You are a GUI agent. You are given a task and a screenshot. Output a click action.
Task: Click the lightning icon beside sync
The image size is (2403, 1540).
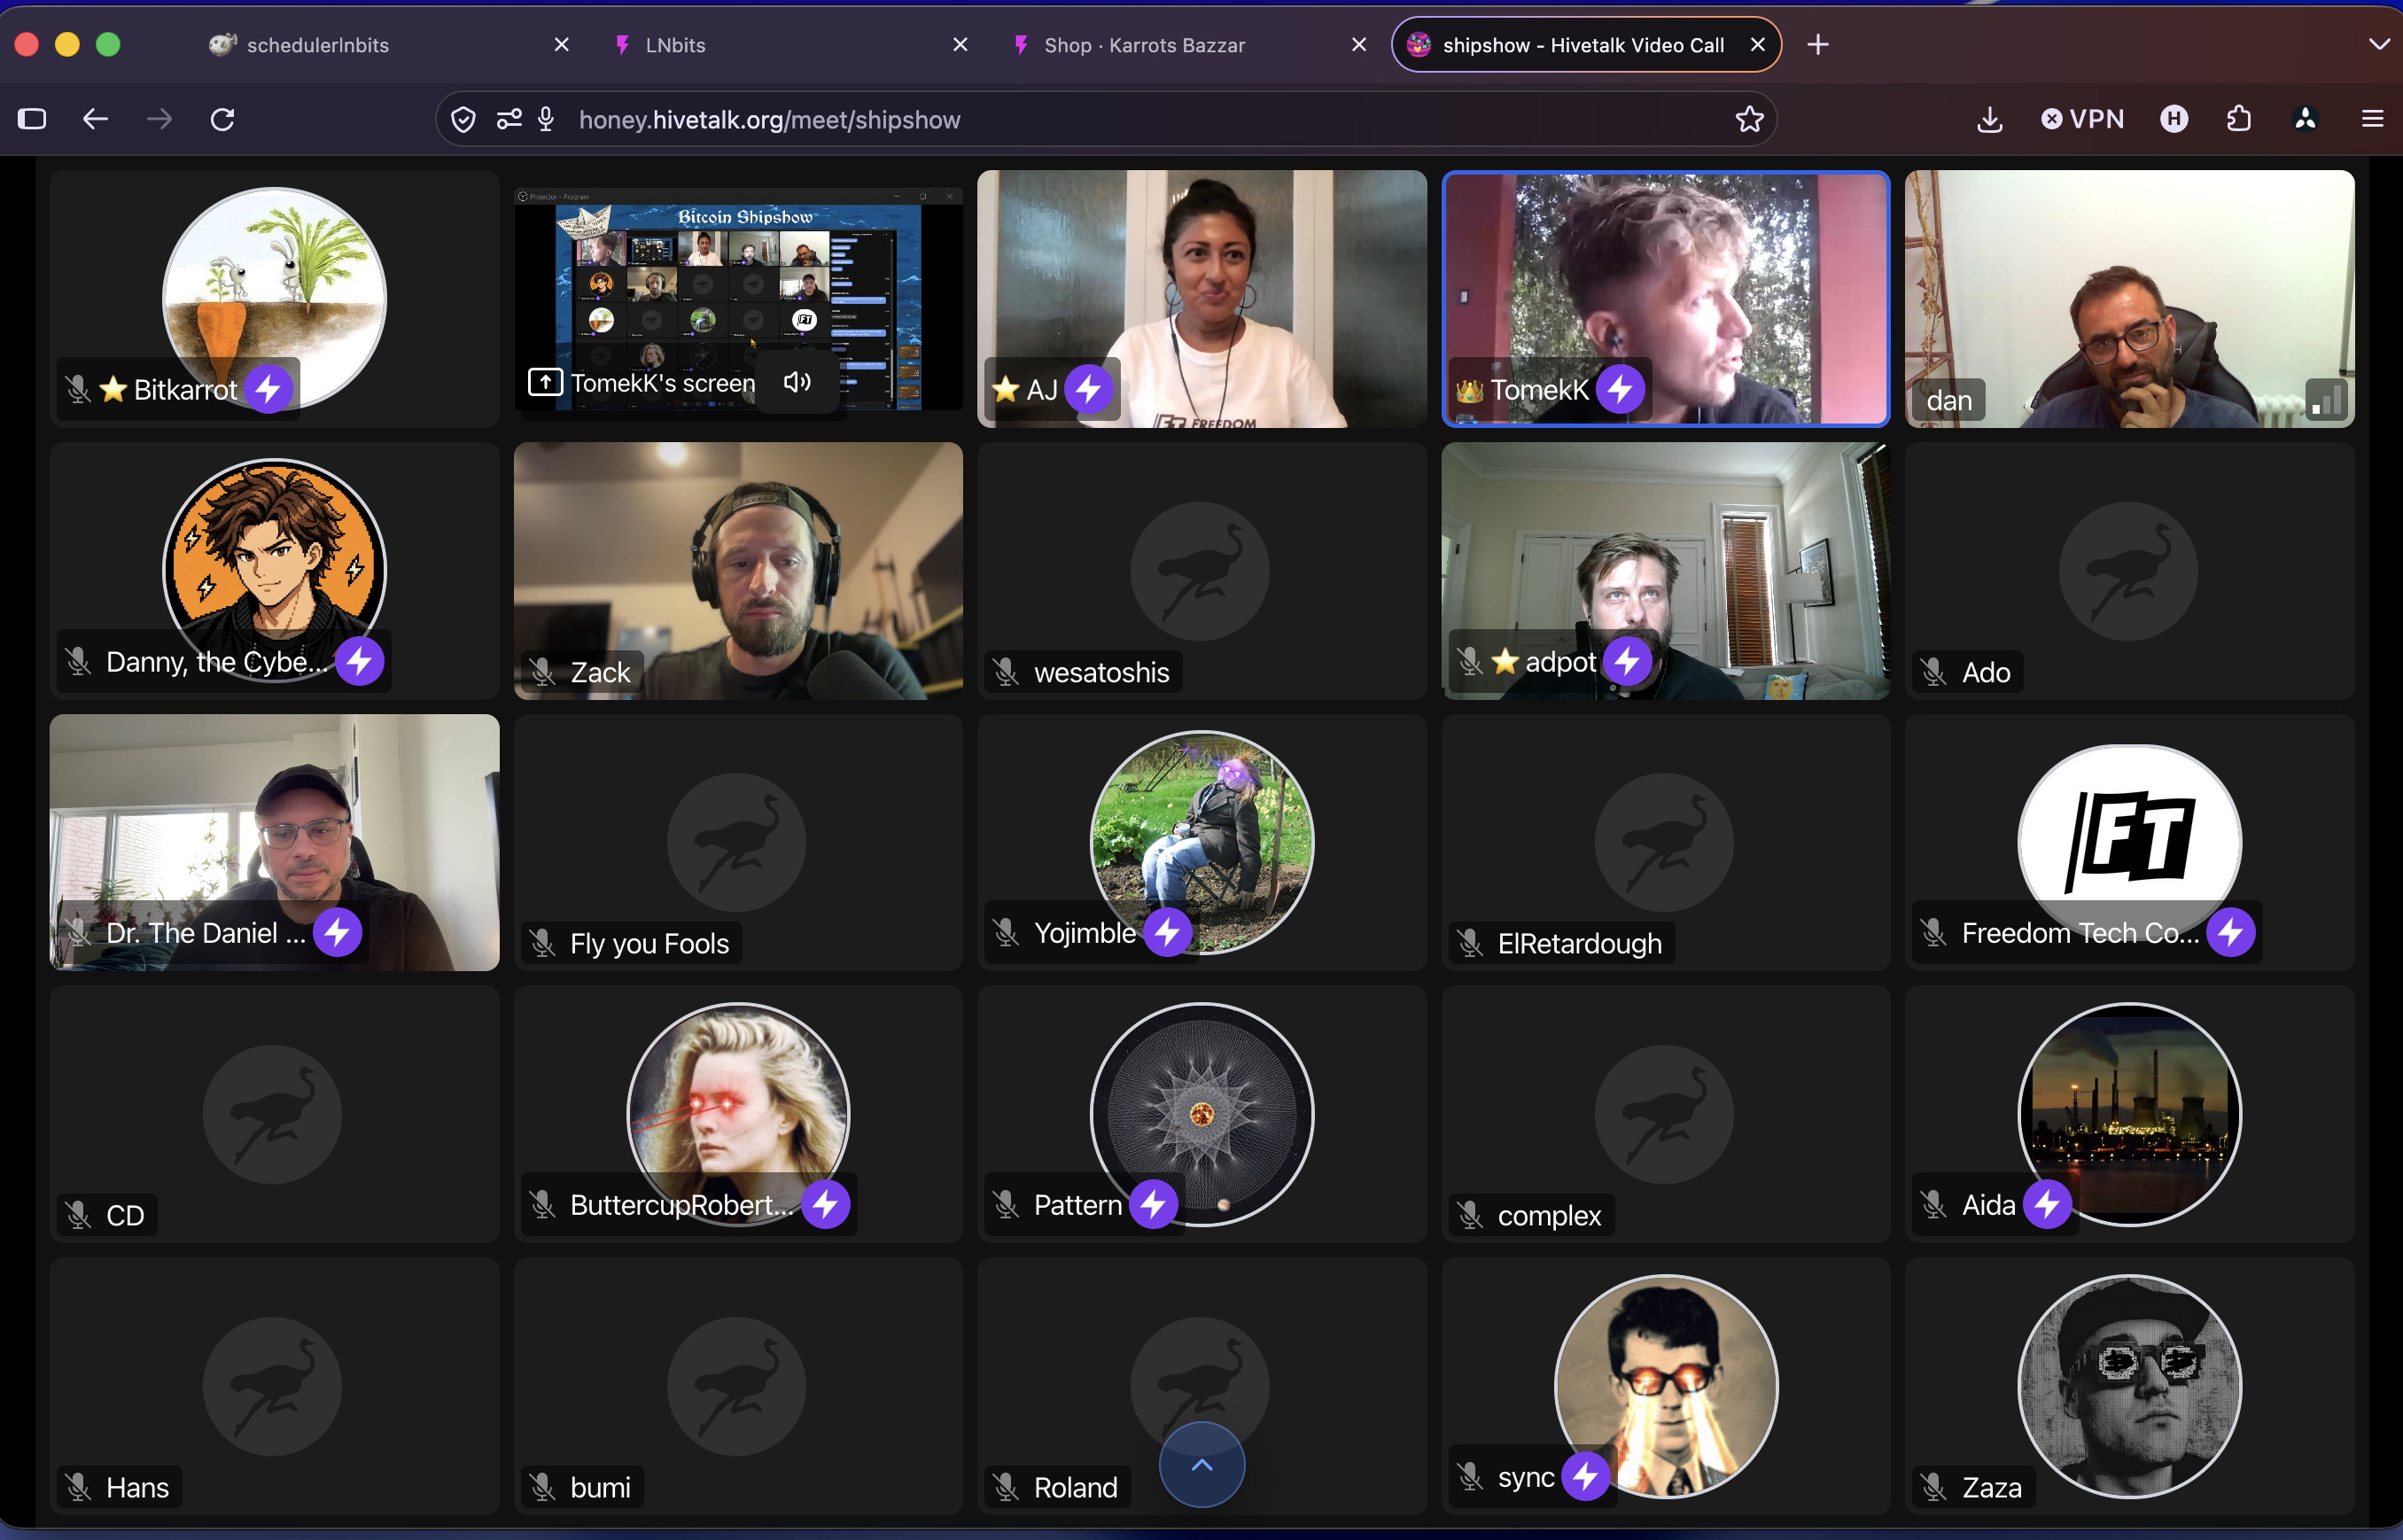[x=1585, y=1476]
